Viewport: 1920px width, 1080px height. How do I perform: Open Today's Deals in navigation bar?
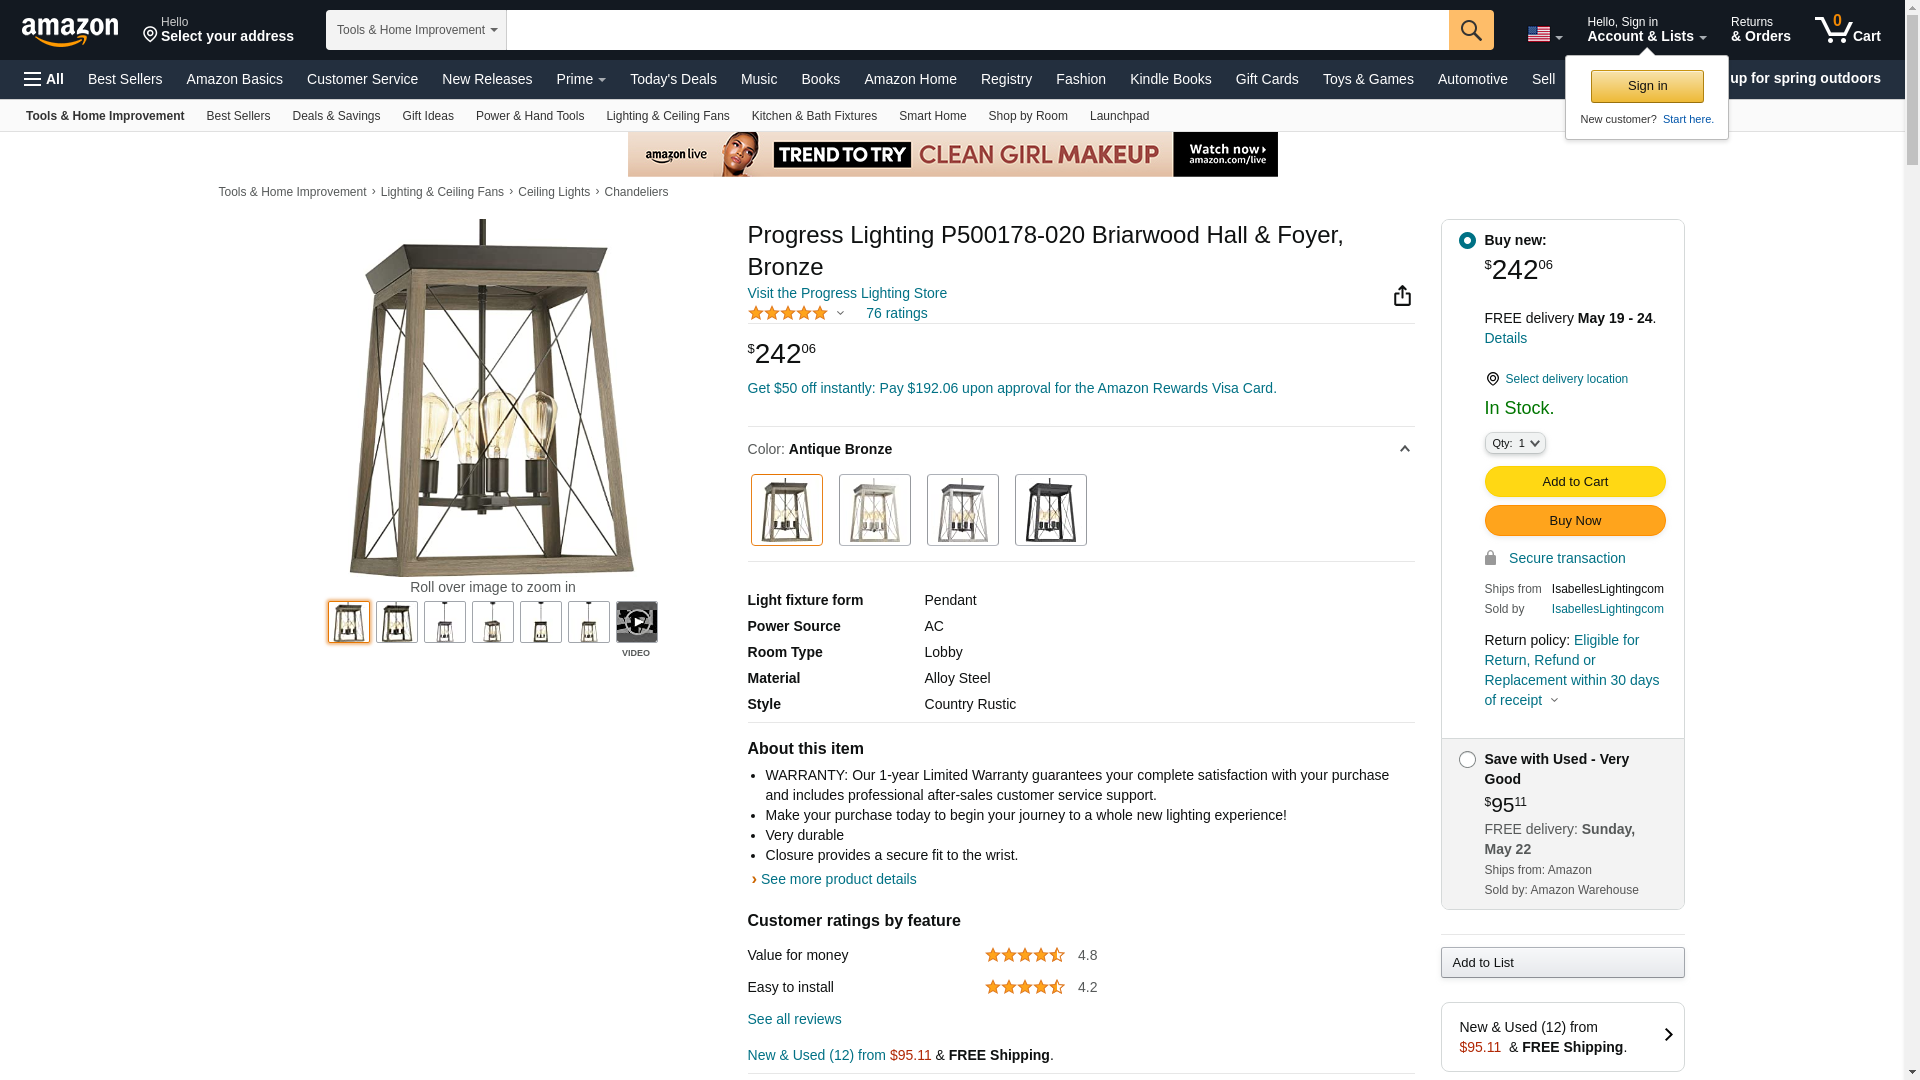click(673, 79)
